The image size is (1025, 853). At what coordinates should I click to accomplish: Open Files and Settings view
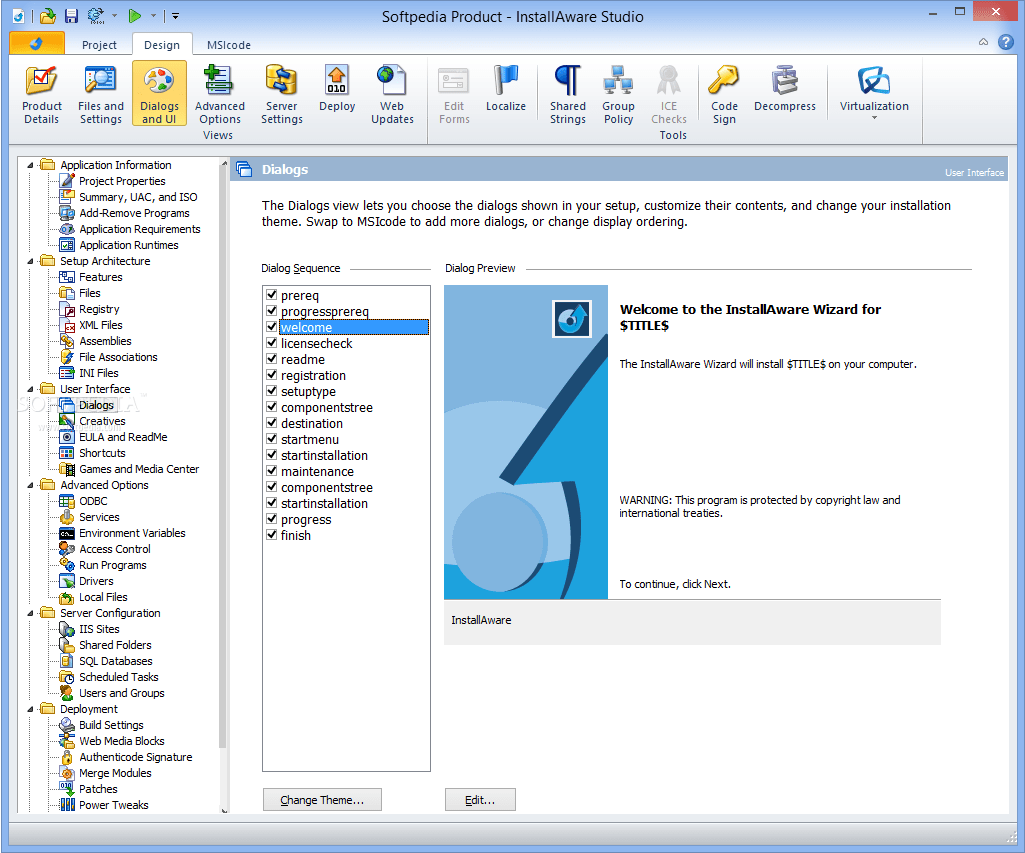[x=100, y=94]
